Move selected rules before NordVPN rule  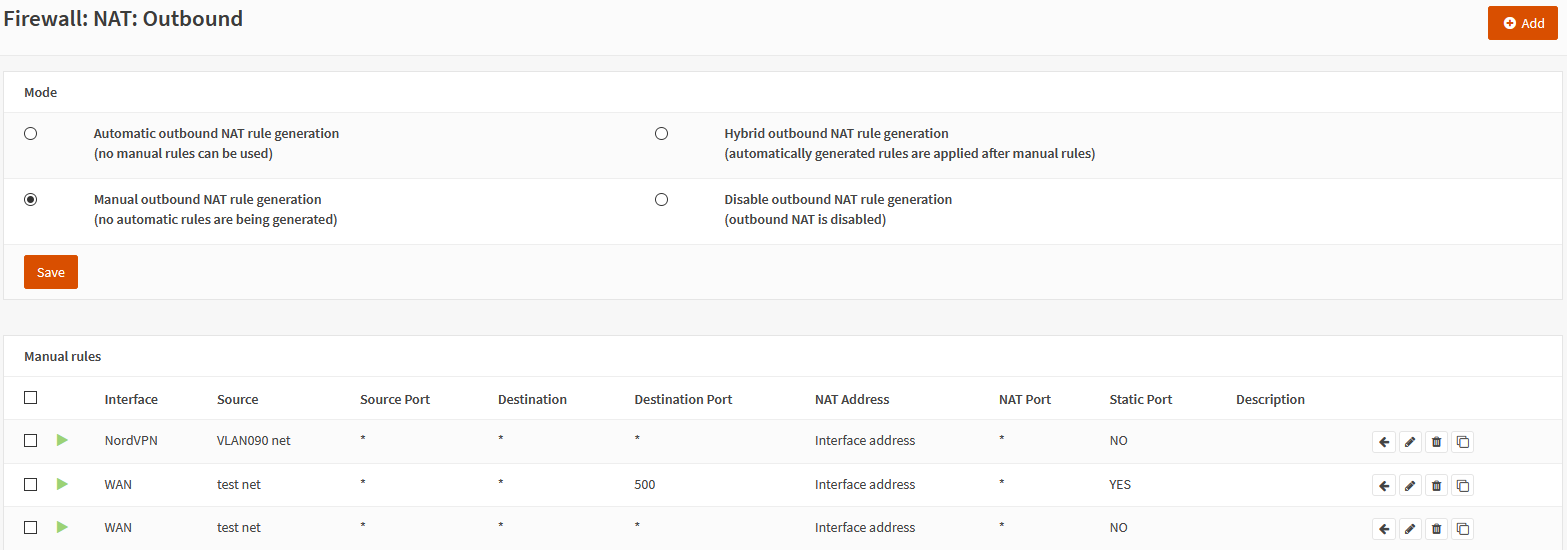[1384, 441]
